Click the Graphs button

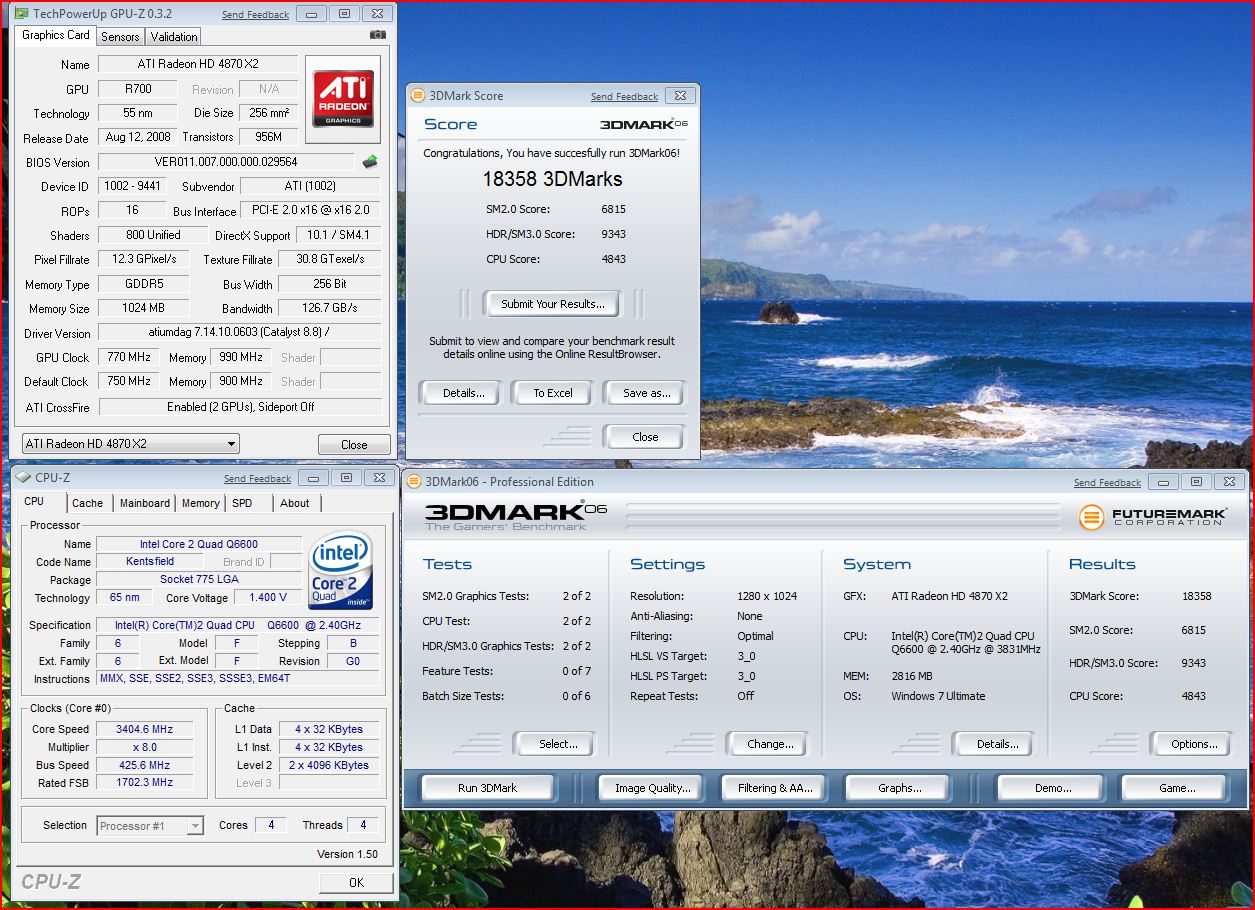tap(900, 788)
